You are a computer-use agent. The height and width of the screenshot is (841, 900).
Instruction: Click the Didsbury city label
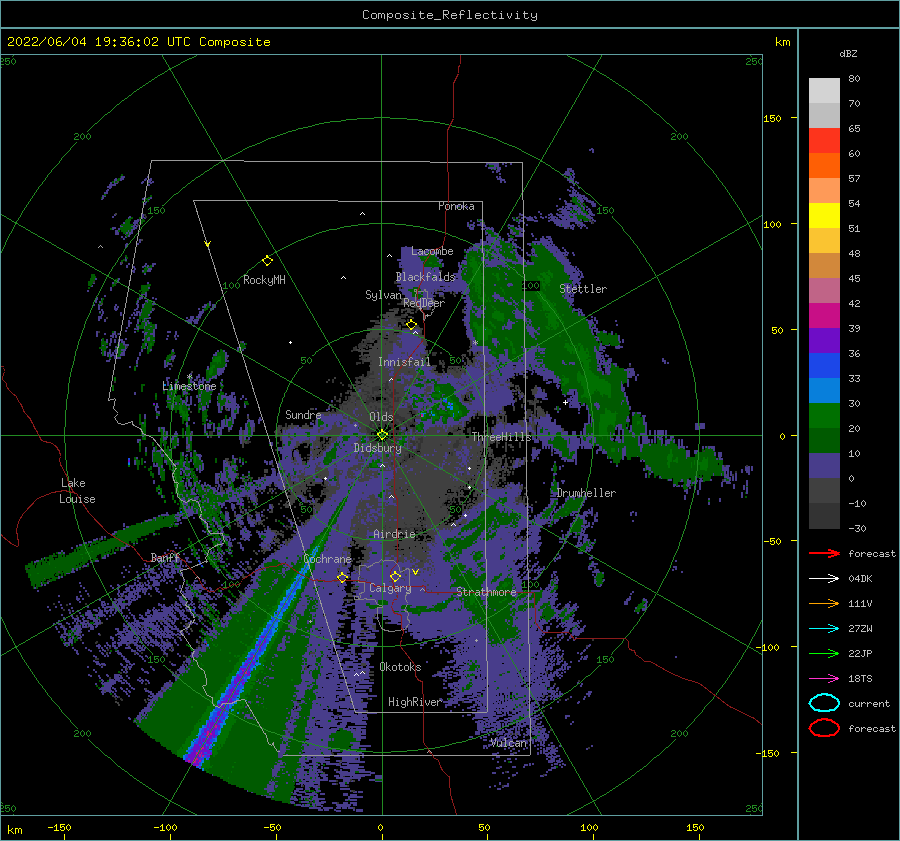click(378, 448)
